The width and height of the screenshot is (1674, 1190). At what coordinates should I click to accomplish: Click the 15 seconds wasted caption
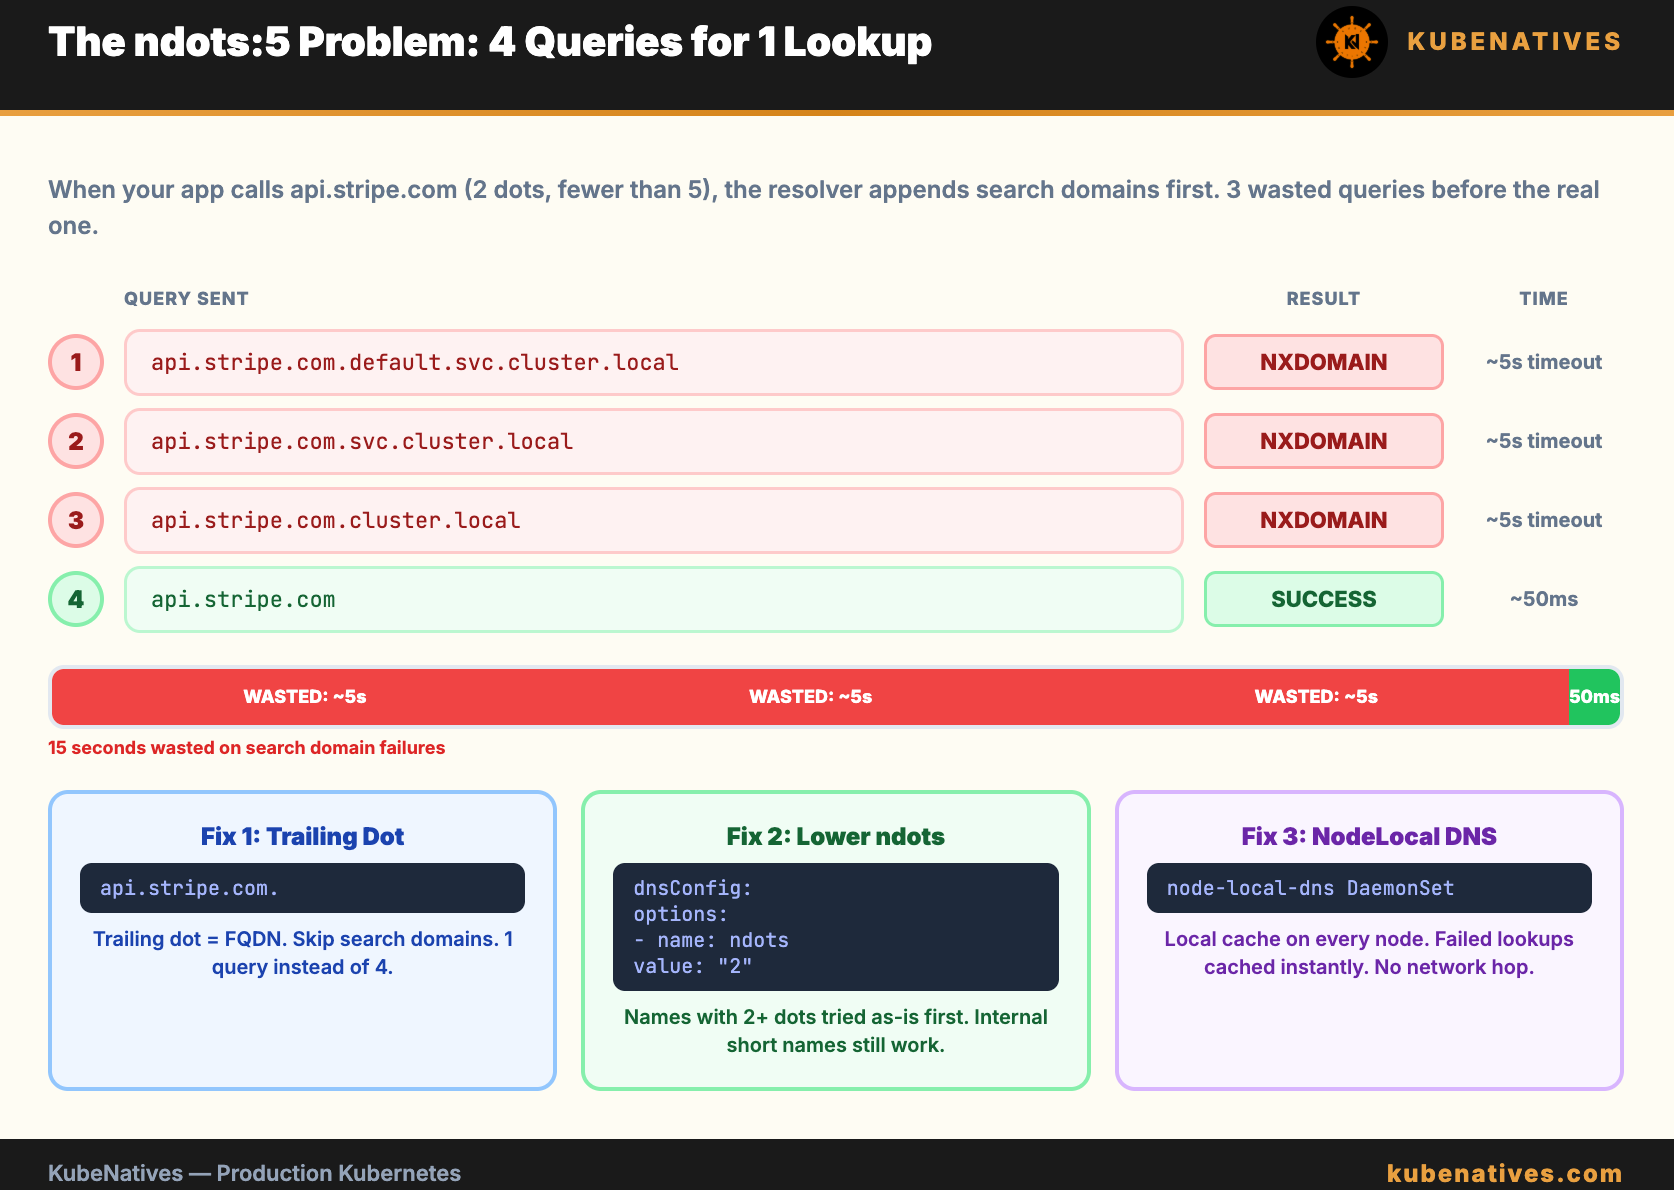coord(247,748)
